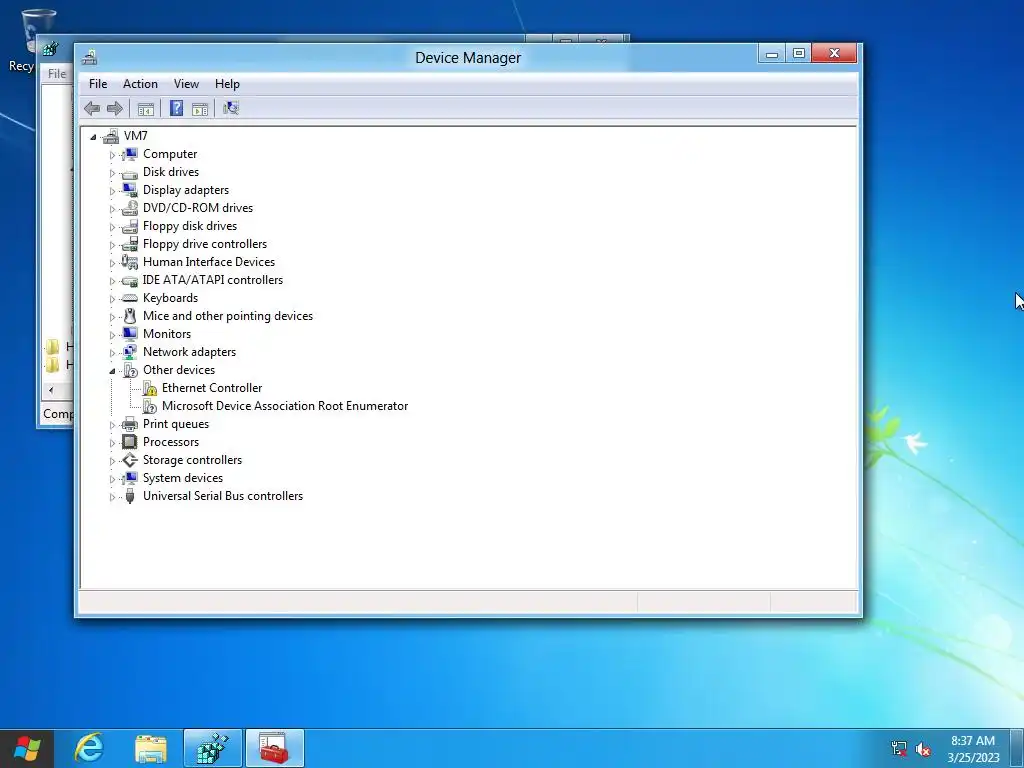Screen dimensions: 1024x768
Task: Click the Display adapters icon
Action: point(130,190)
